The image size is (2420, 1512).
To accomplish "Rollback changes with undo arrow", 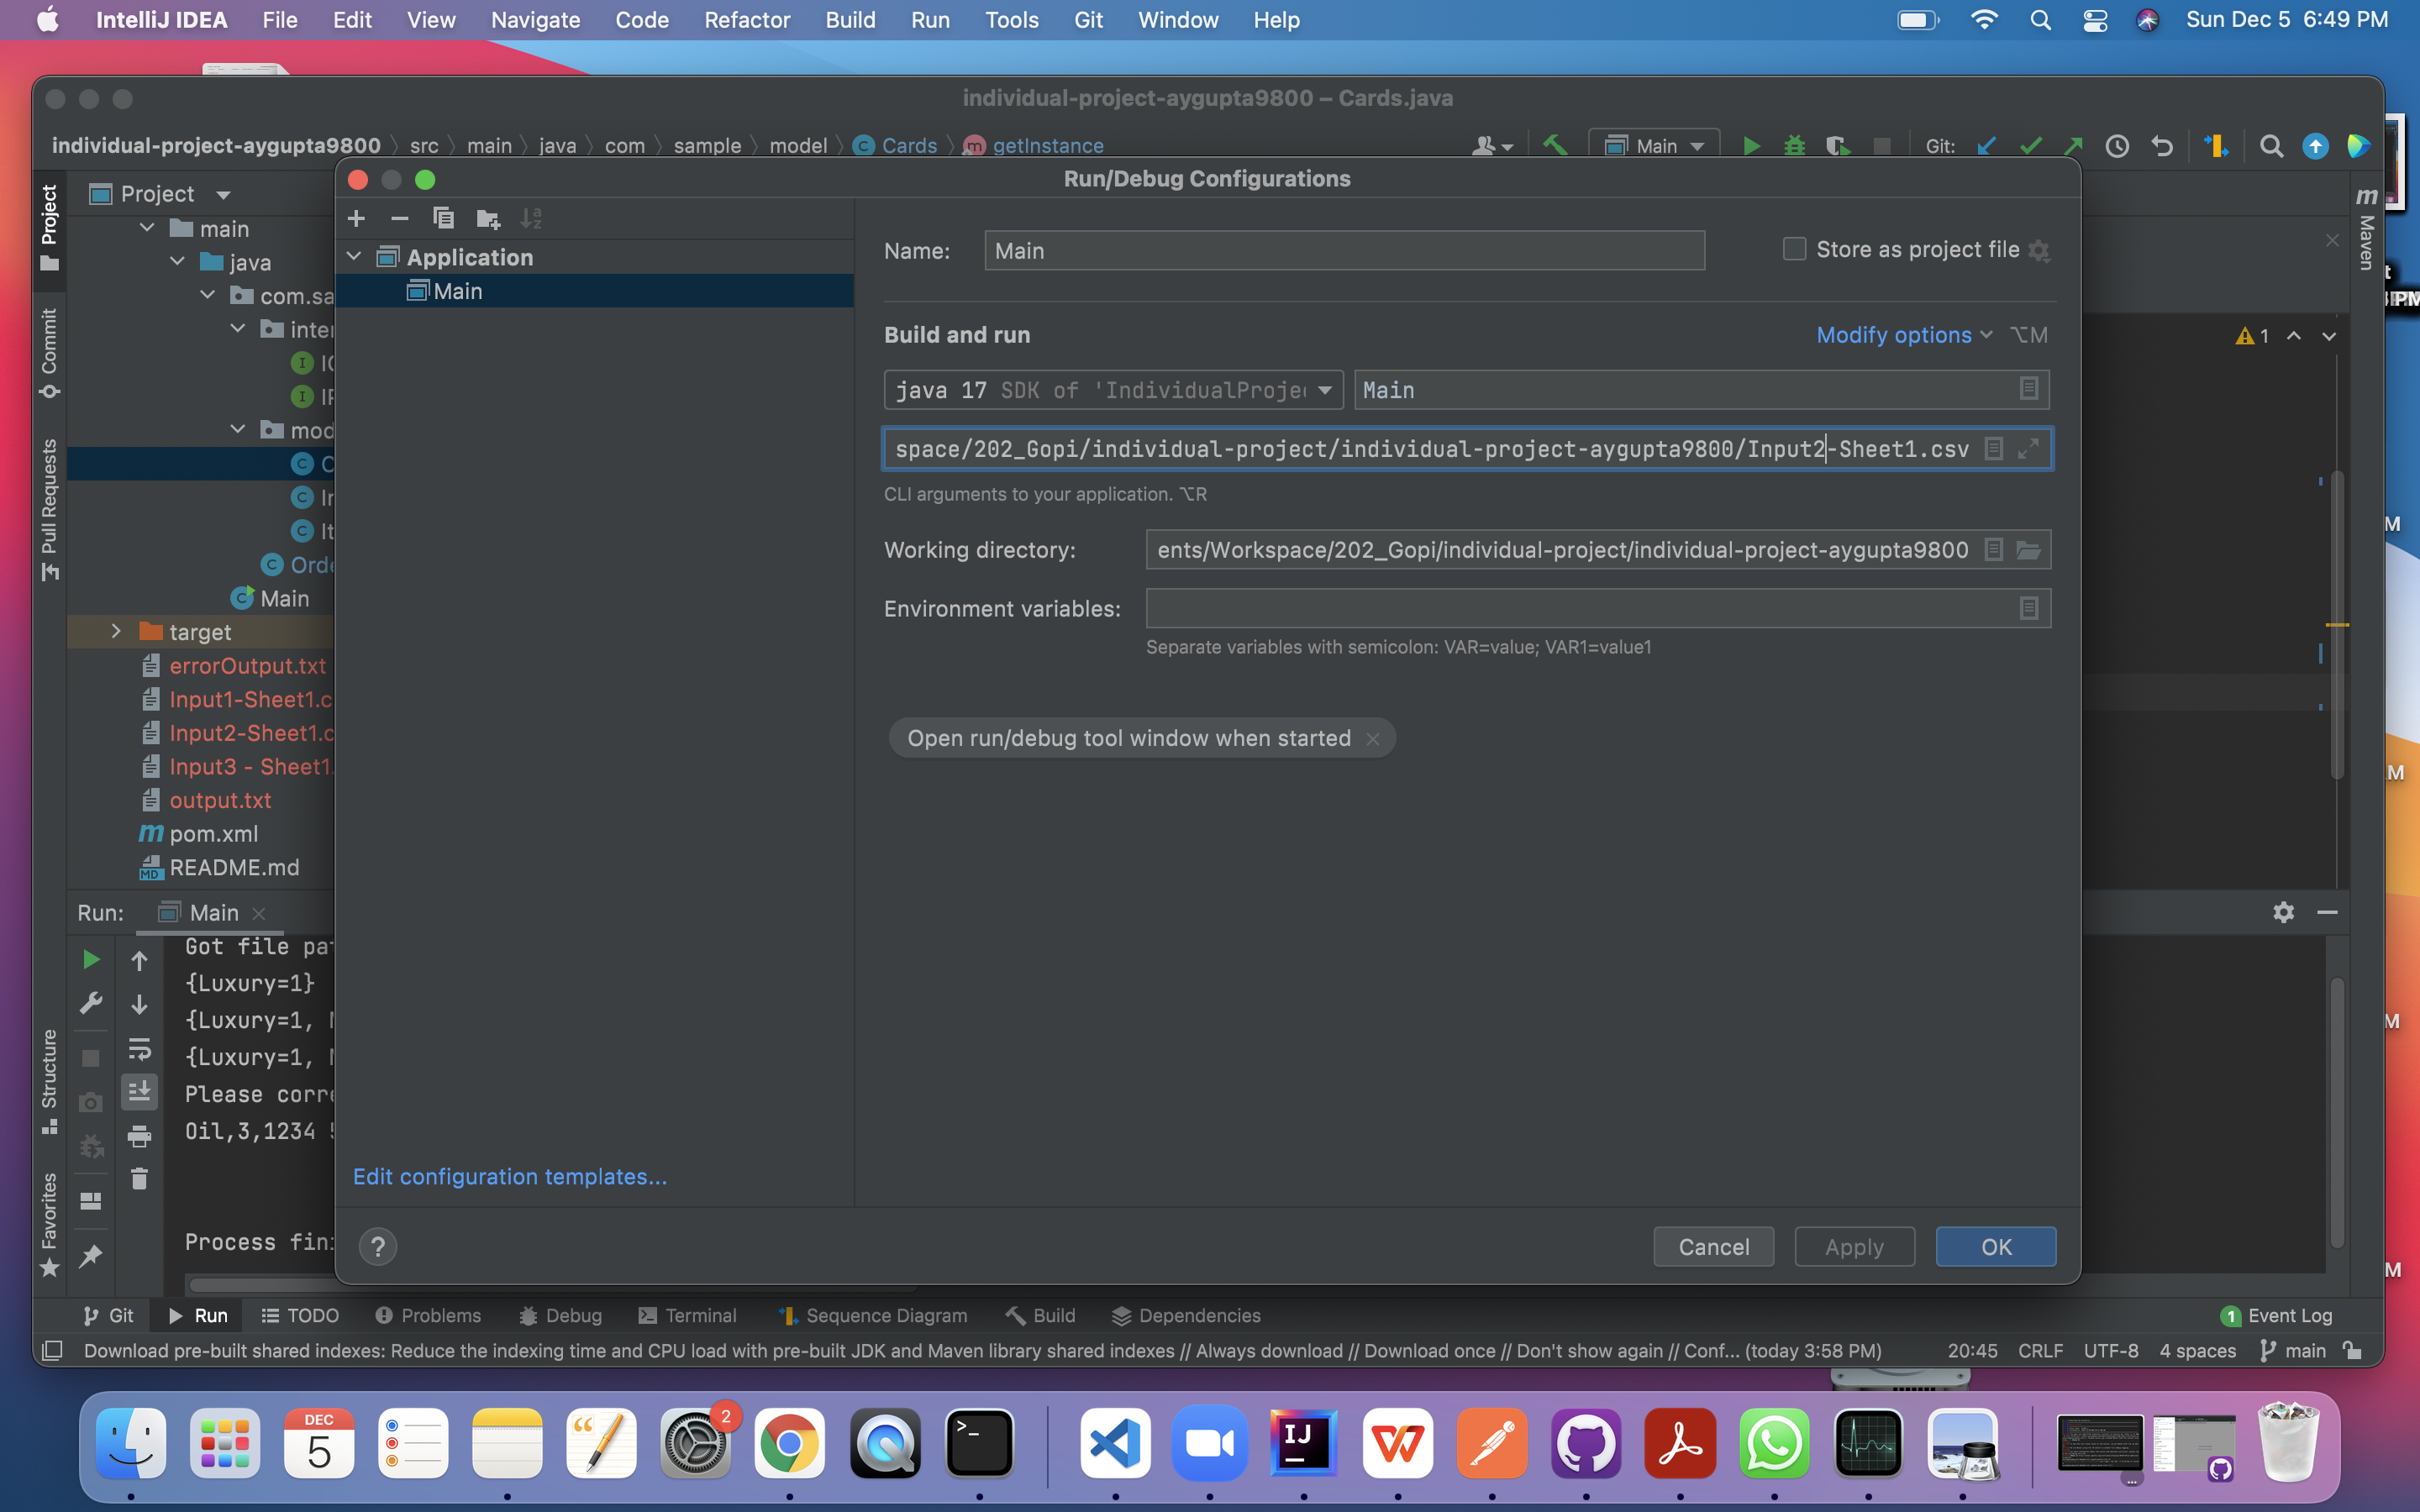I will 2162,146.
